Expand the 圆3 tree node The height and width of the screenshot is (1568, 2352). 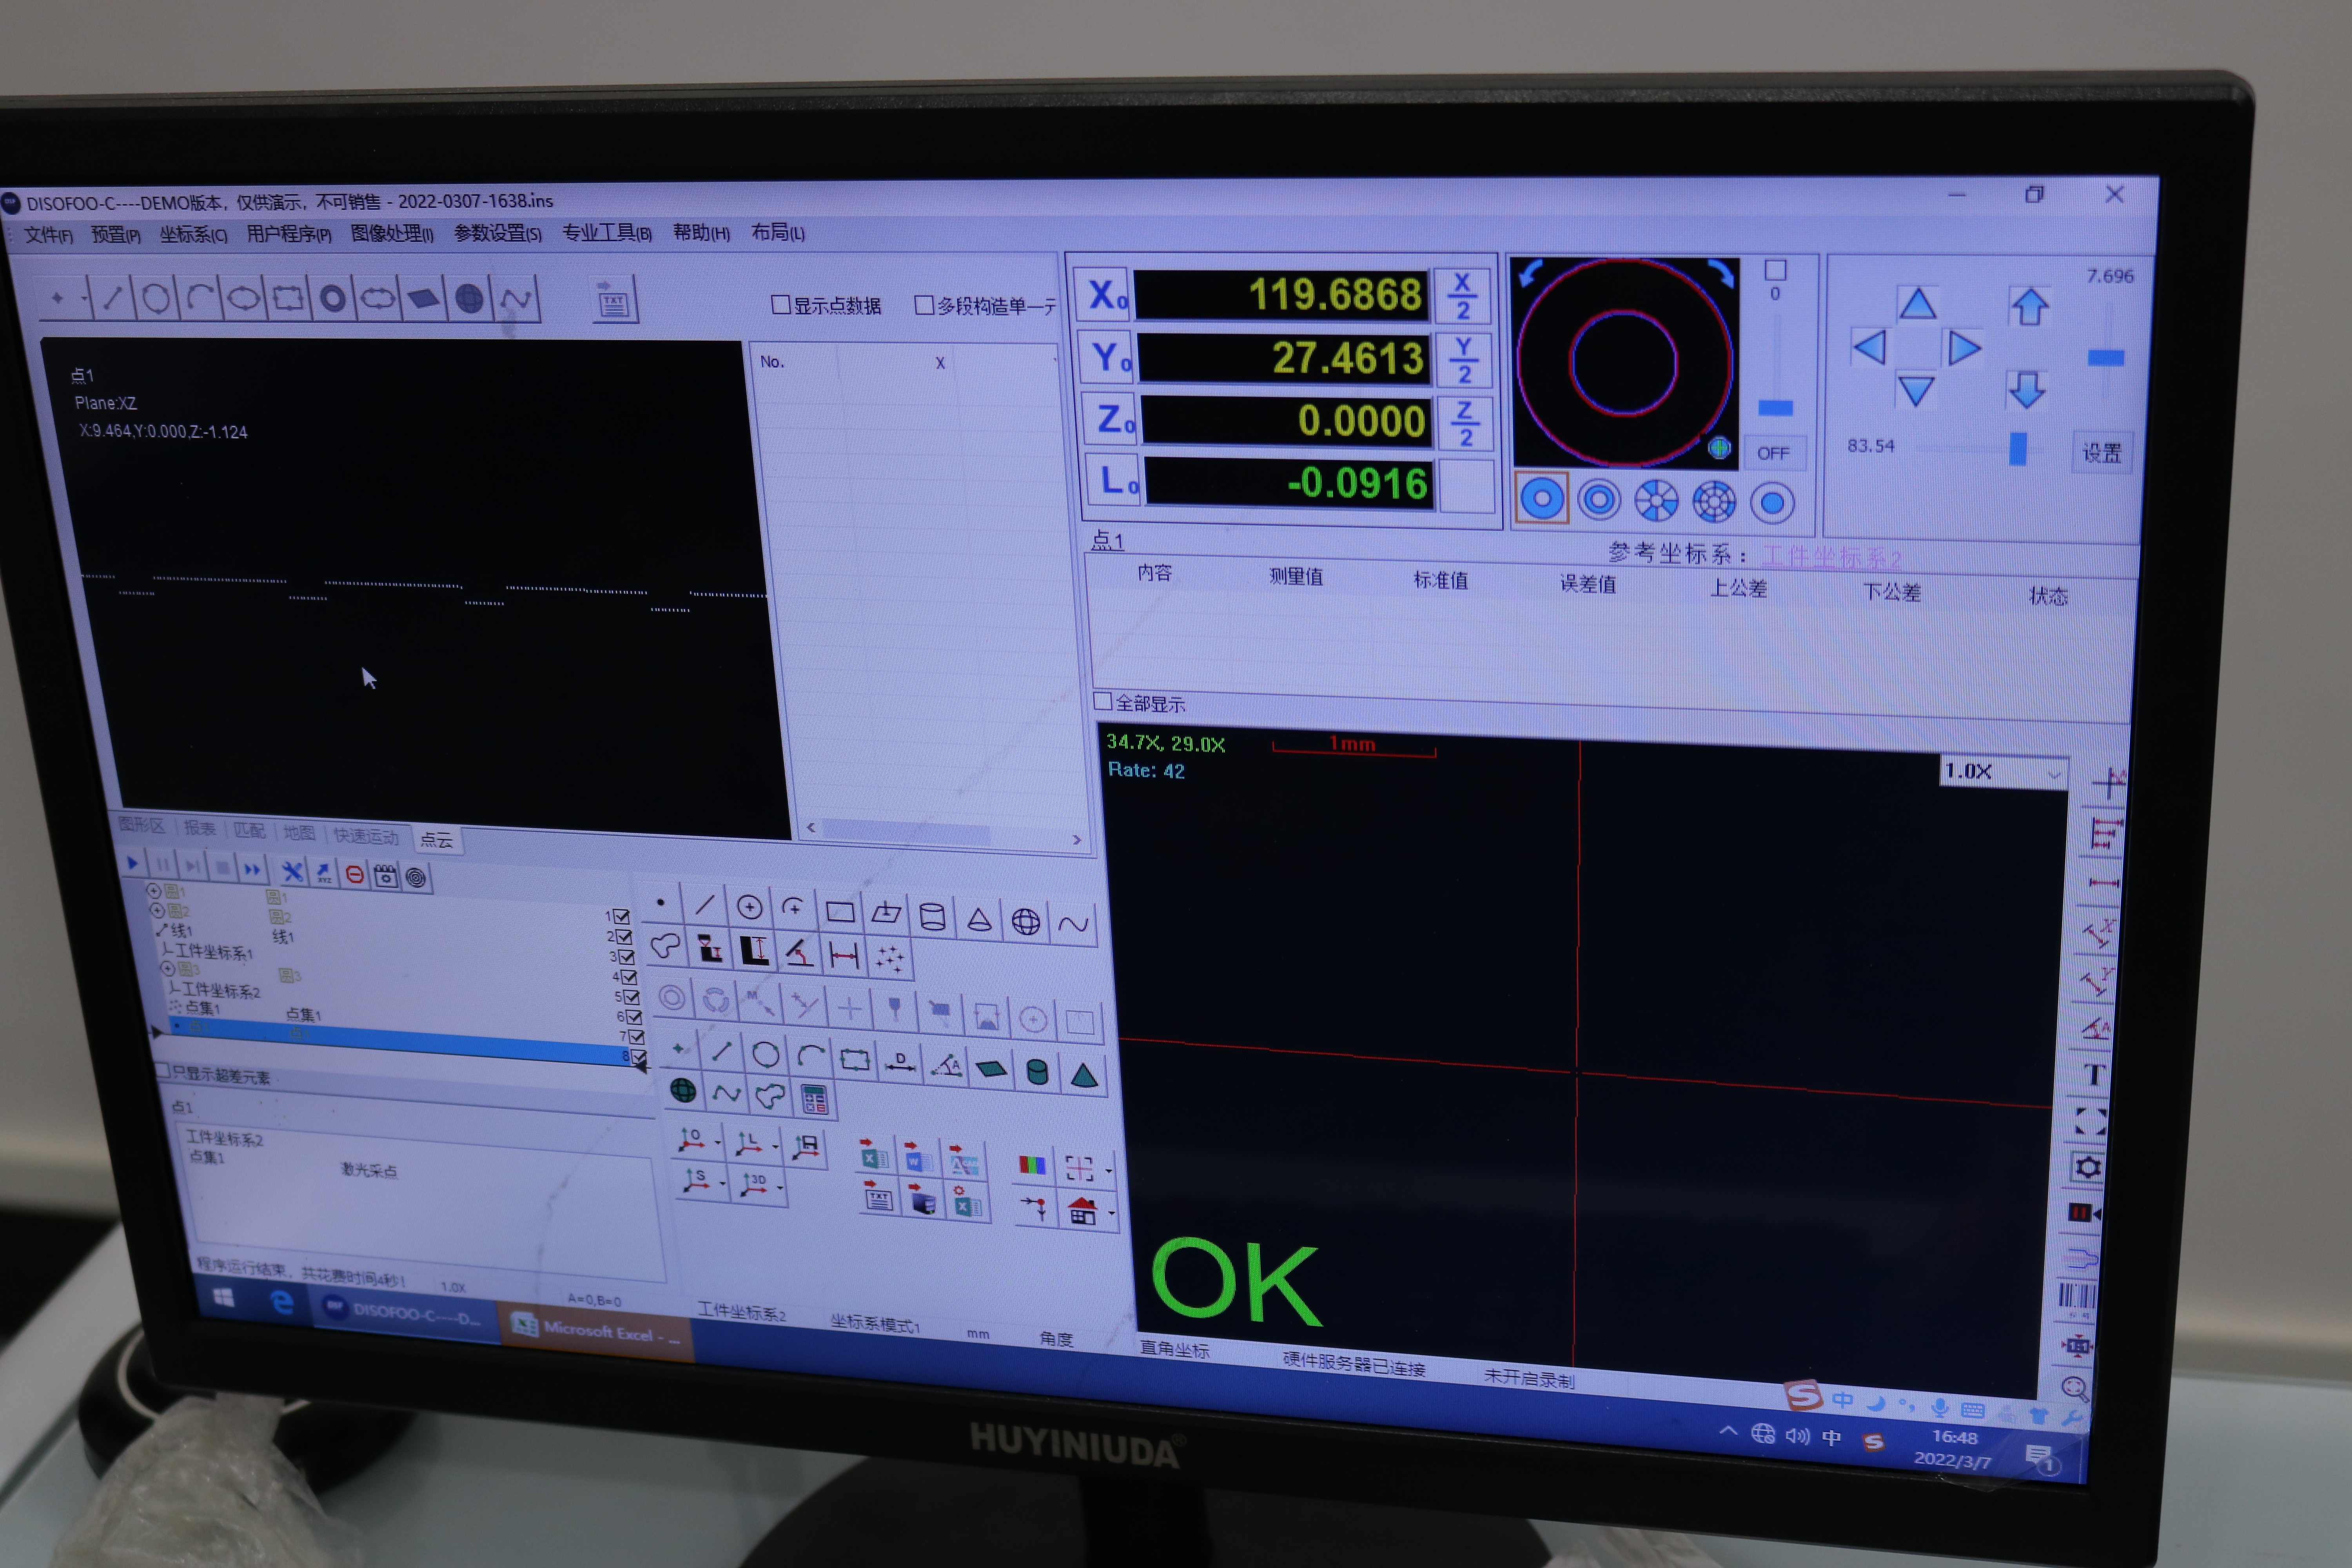pos(168,969)
